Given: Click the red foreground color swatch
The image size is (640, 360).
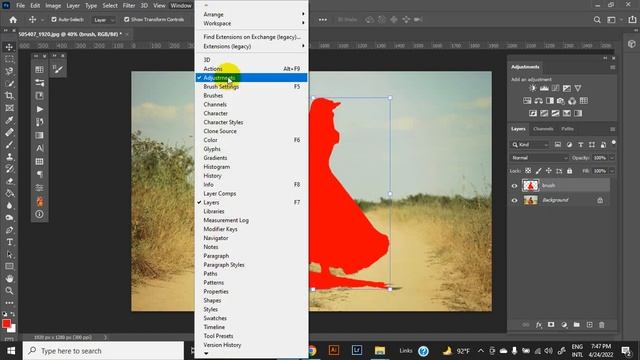Looking at the screenshot, I should coord(6,324).
